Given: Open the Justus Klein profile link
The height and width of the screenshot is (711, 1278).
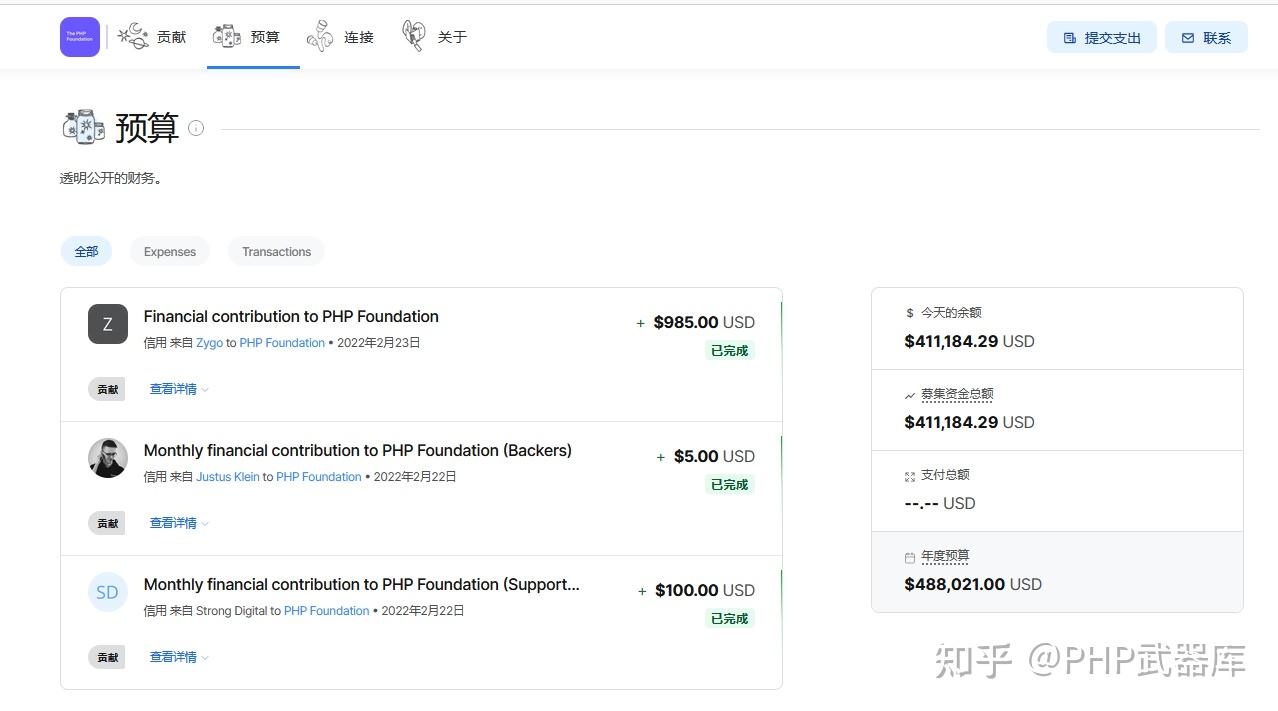Looking at the screenshot, I should click(228, 477).
